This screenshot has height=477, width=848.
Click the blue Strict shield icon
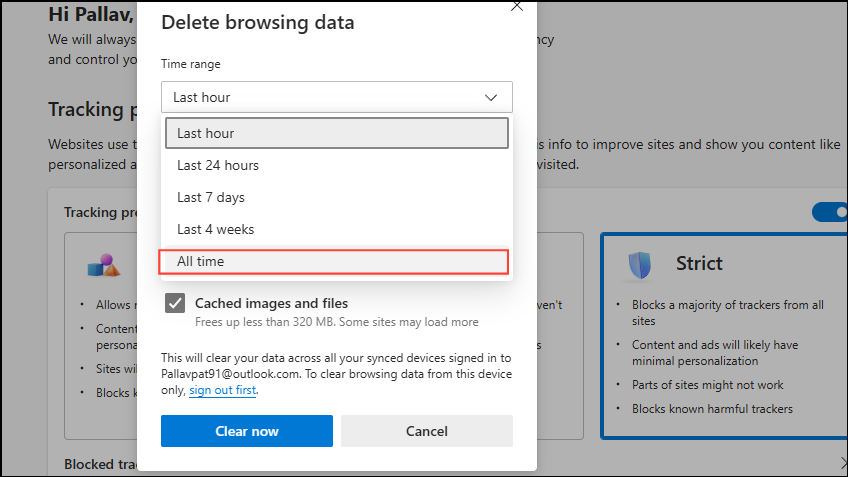(640, 265)
